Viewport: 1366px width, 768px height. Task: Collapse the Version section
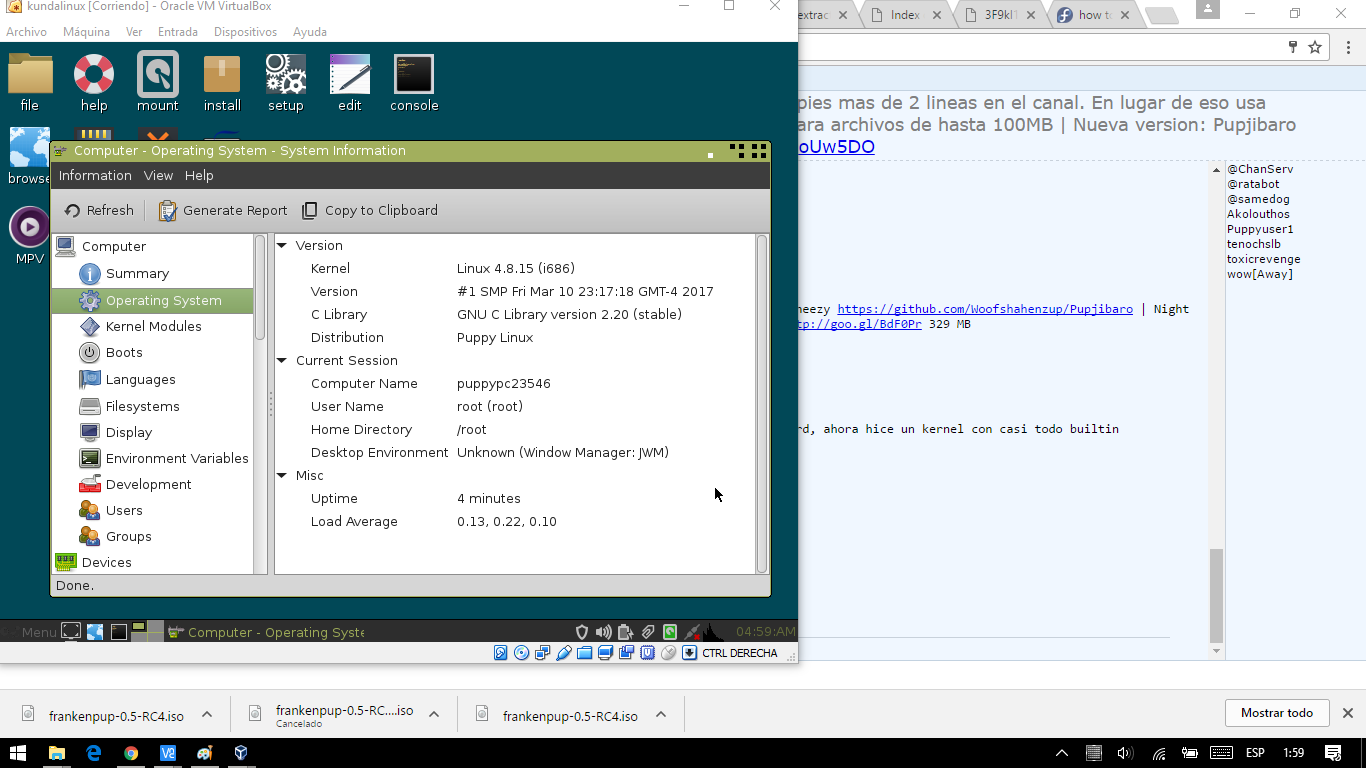[x=282, y=245]
